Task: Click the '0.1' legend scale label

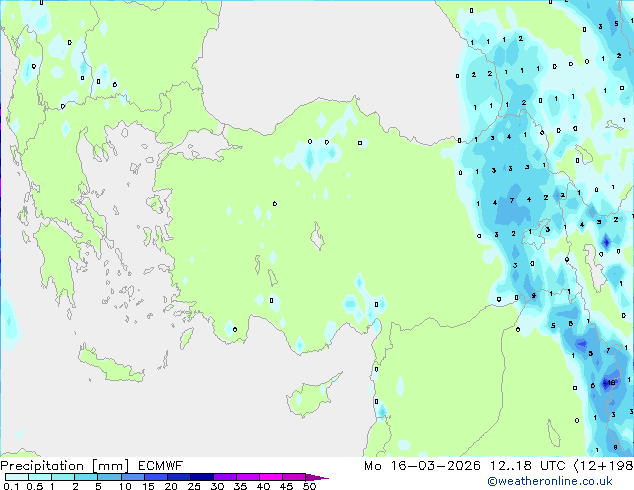Action: pyautogui.click(x=11, y=486)
